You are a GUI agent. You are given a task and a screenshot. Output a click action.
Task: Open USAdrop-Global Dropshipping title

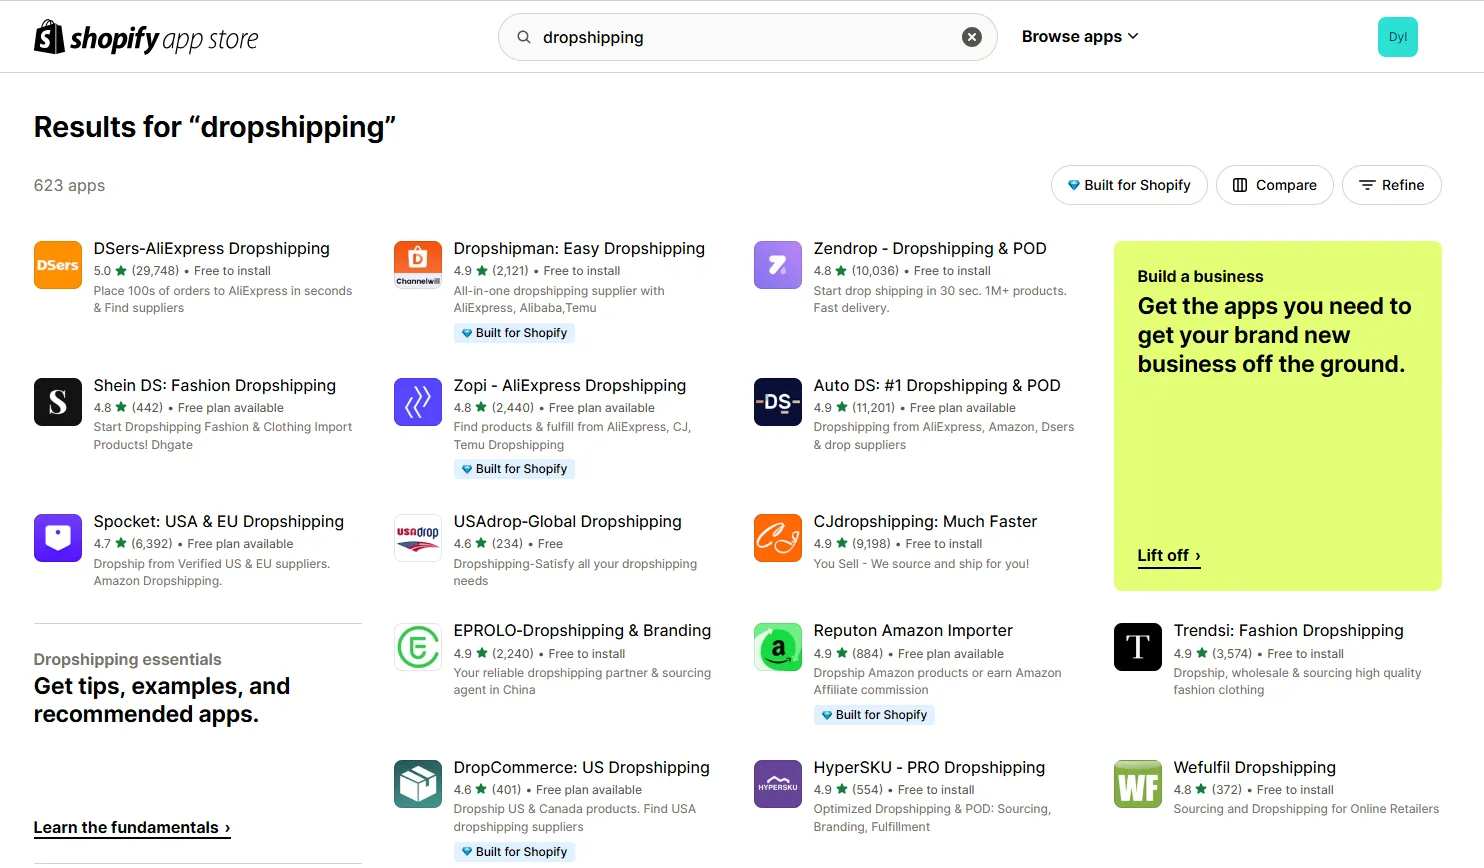coord(568,522)
